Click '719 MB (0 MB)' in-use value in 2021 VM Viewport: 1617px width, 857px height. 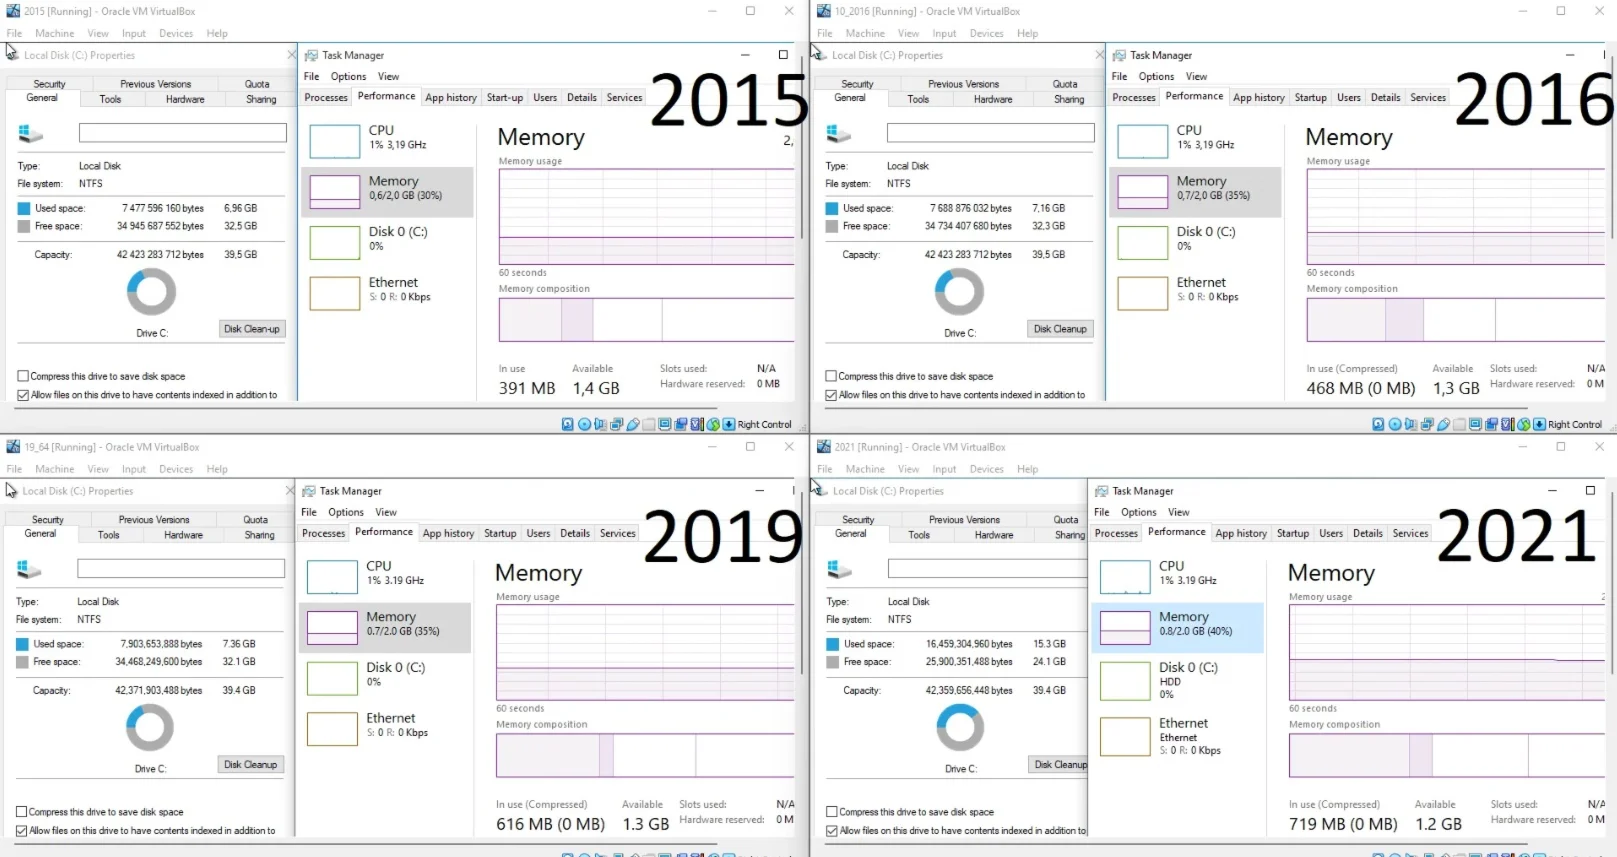pos(1343,824)
